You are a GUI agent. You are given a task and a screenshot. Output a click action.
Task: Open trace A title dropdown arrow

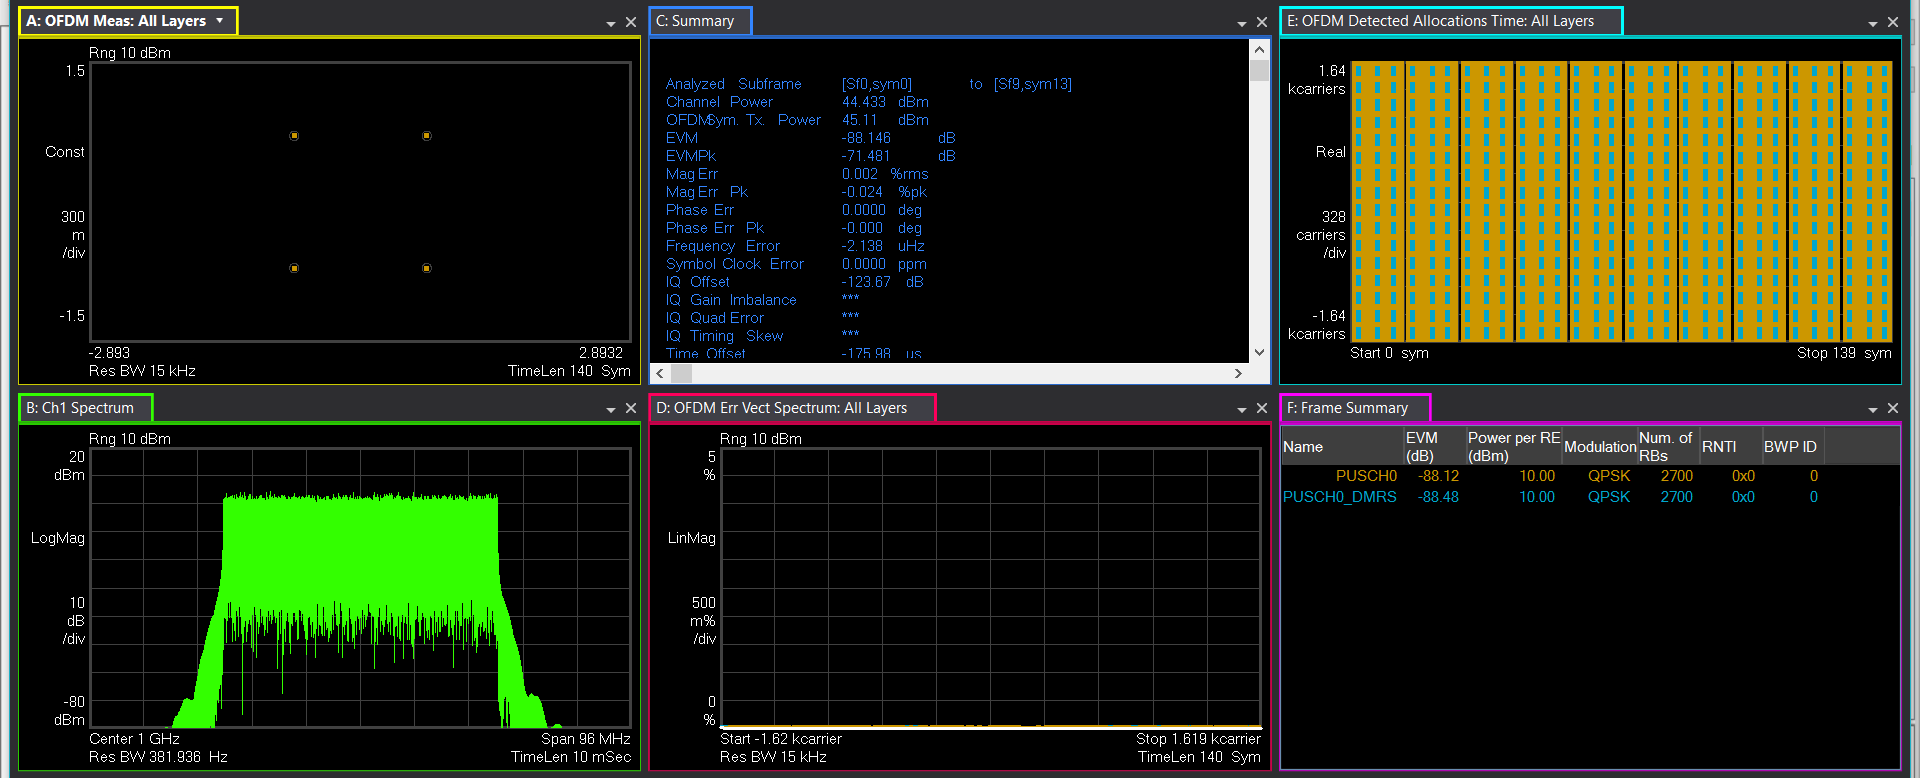click(219, 21)
